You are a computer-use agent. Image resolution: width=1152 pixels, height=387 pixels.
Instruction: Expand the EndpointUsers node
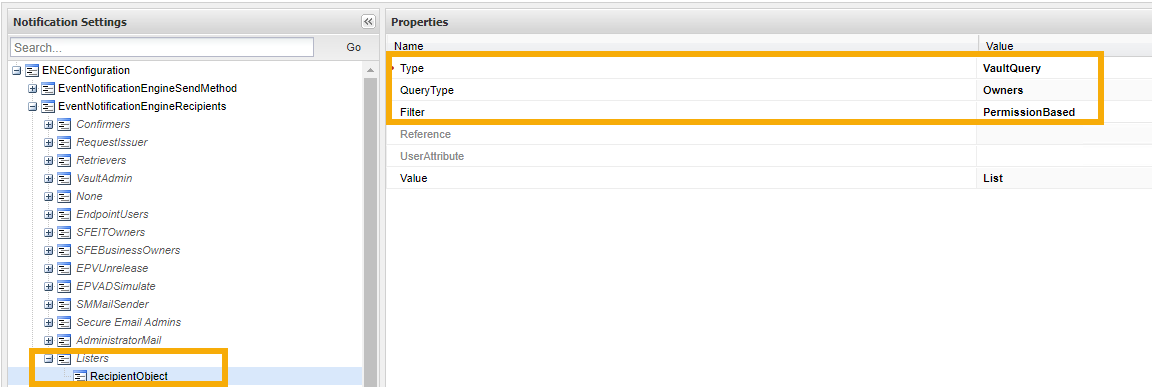(x=48, y=214)
